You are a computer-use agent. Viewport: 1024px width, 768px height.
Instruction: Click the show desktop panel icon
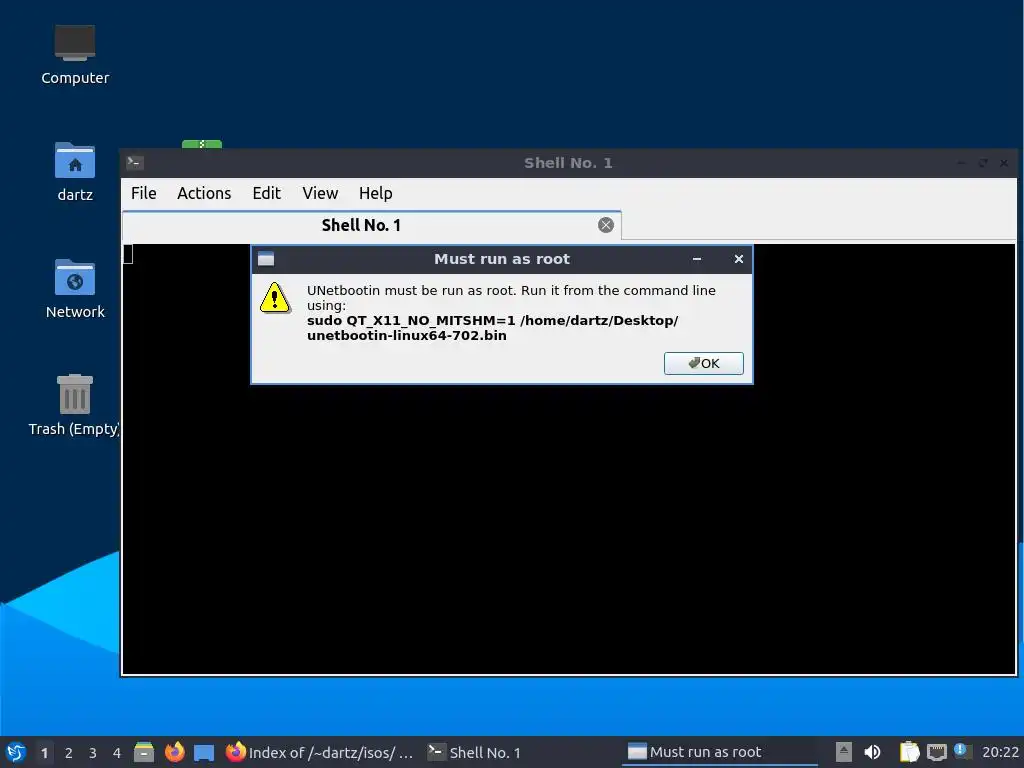(204, 752)
